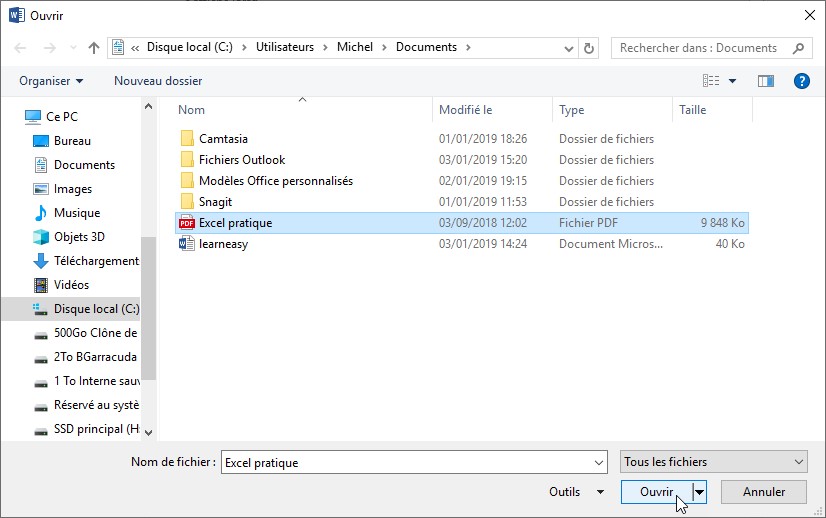
Task: Select the Excel pratique PDF file
Action: point(235,223)
